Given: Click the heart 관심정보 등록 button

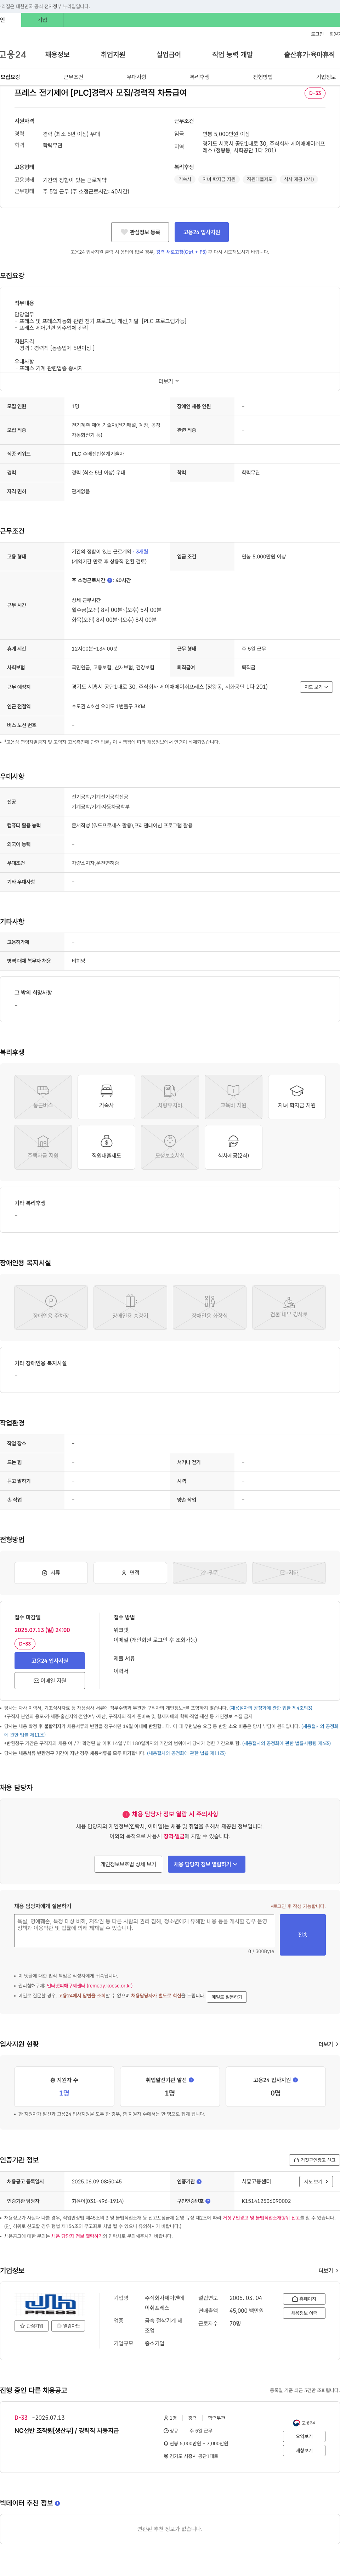Looking at the screenshot, I should [x=140, y=232].
